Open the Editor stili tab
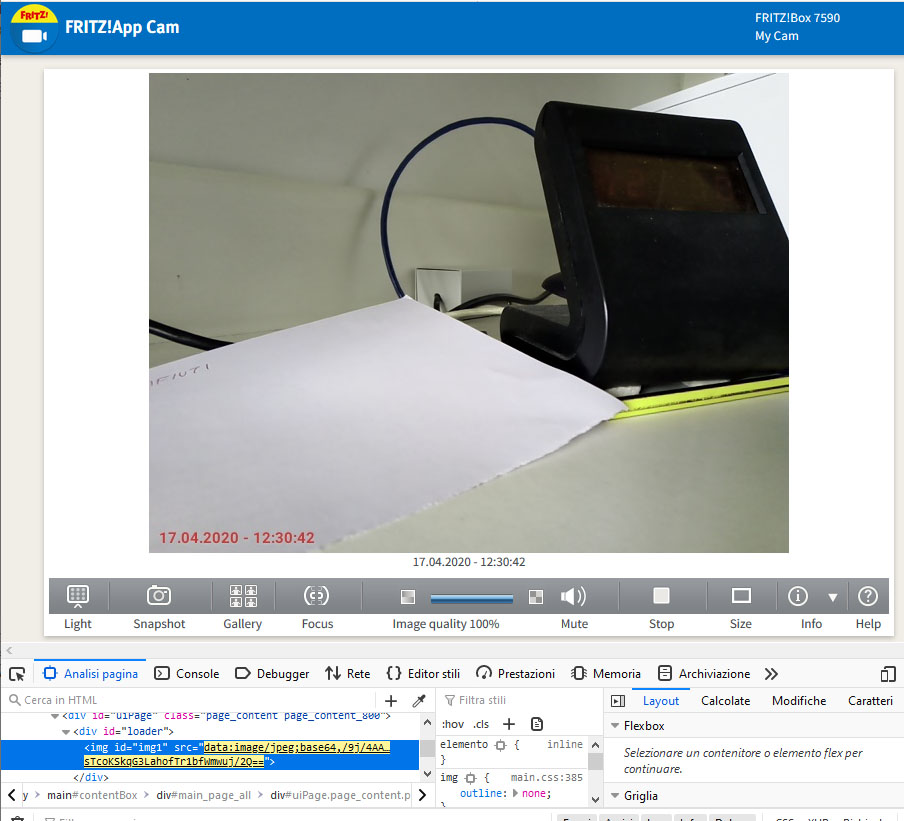Image resolution: width=904 pixels, height=821 pixels. [x=424, y=673]
